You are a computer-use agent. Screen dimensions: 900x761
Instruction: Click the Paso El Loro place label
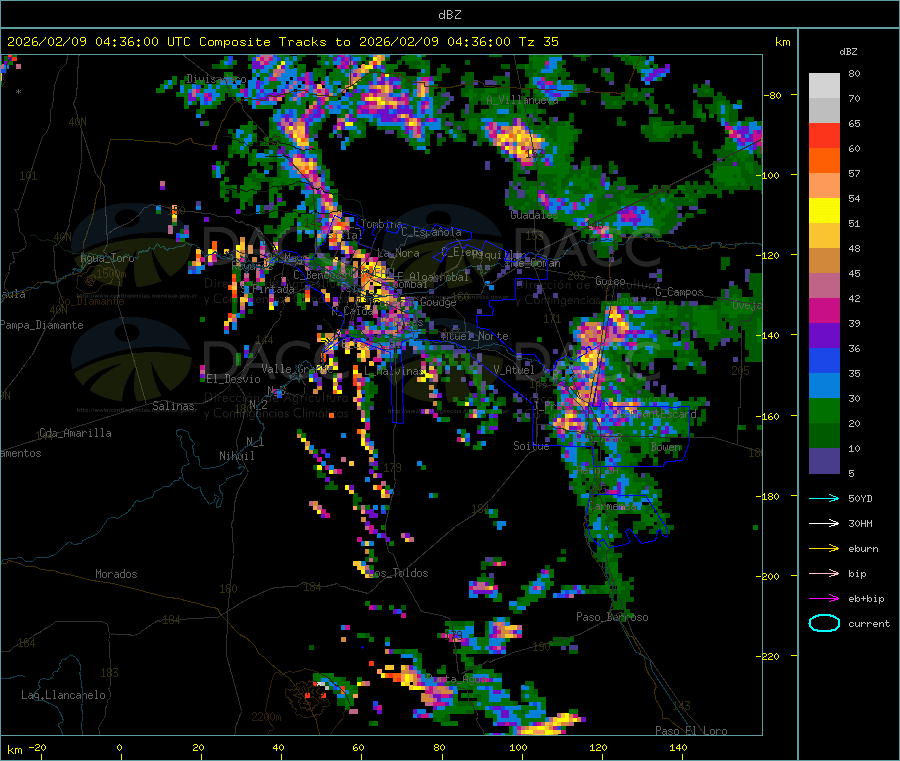point(691,731)
